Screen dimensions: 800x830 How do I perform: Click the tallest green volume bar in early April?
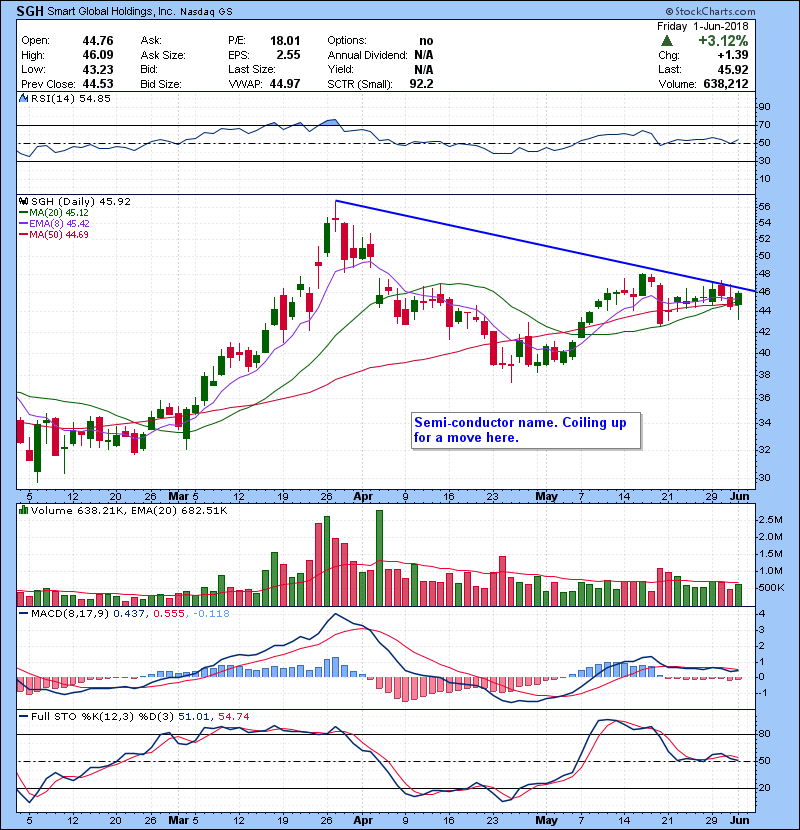pyautogui.click(x=379, y=558)
